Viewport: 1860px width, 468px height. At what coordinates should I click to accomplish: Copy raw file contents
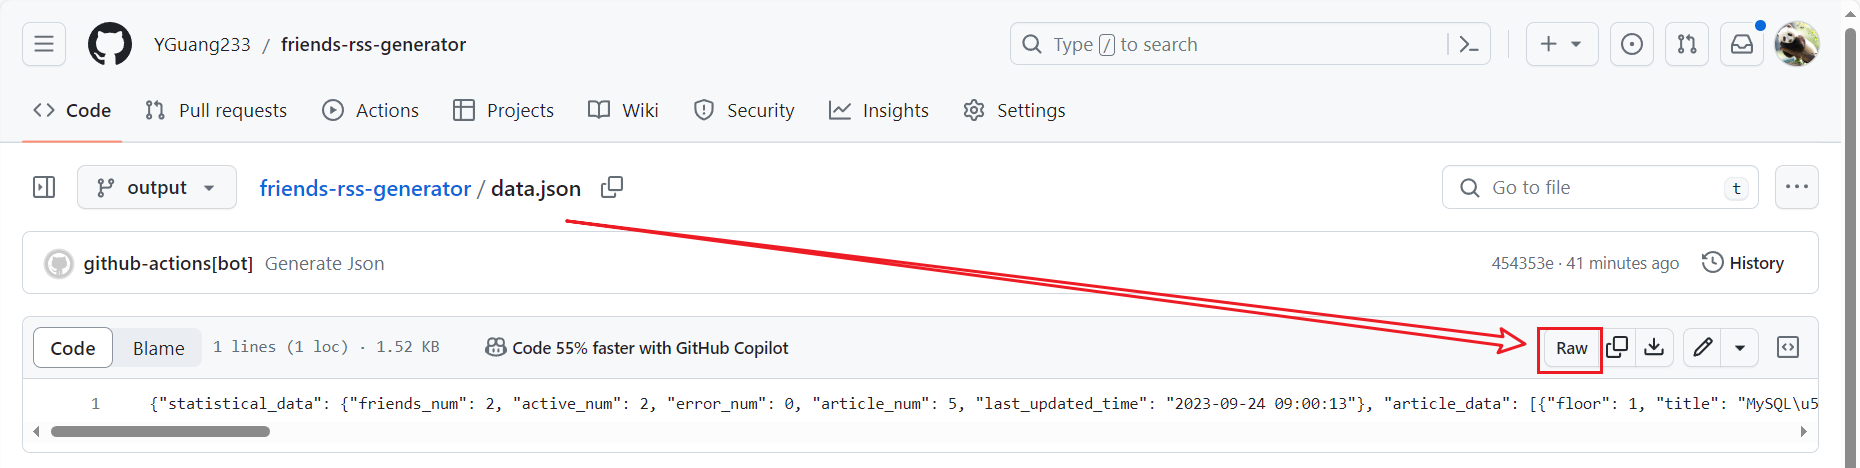[x=1617, y=347]
